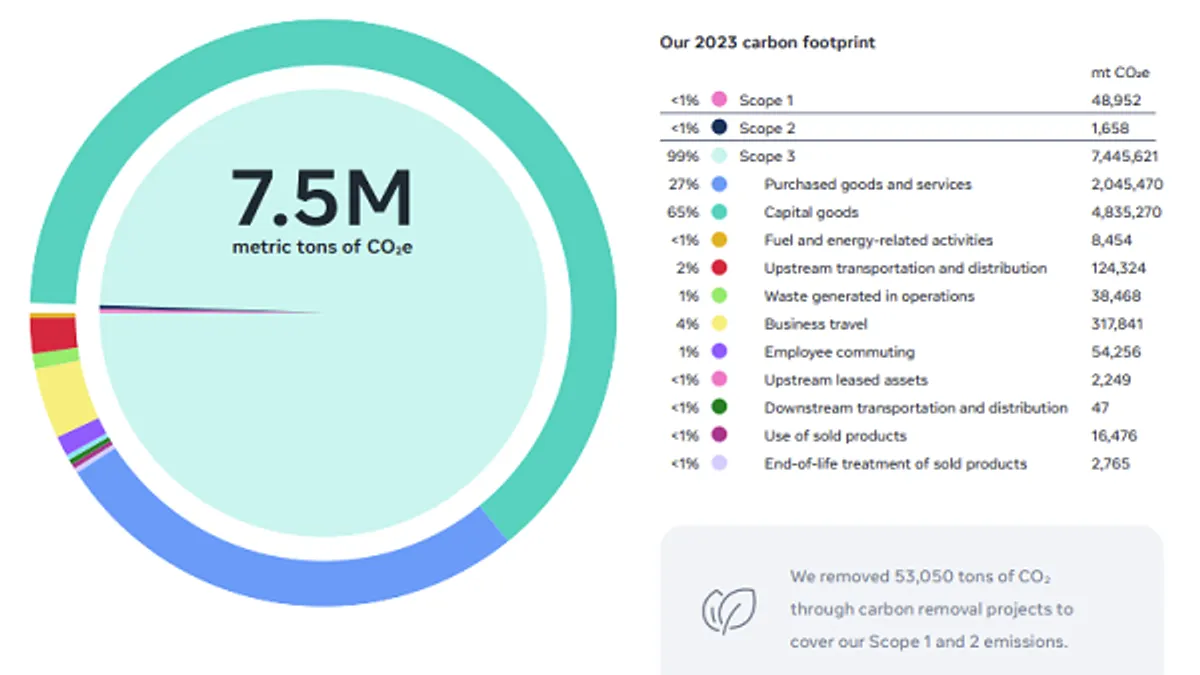Viewport: 1200px width, 675px height.
Task: Click the lavender End-of-life color swatch
Action: coord(718,463)
